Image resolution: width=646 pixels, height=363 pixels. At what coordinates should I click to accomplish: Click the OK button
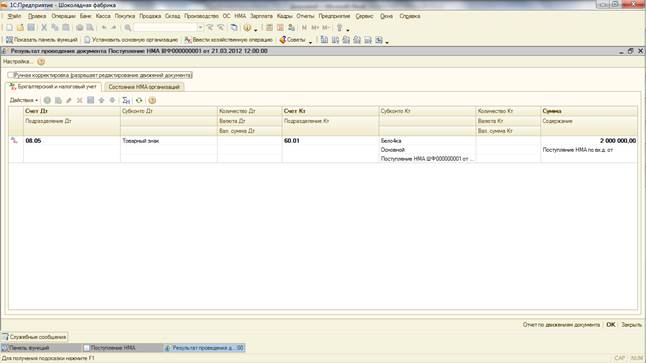click(x=611, y=325)
